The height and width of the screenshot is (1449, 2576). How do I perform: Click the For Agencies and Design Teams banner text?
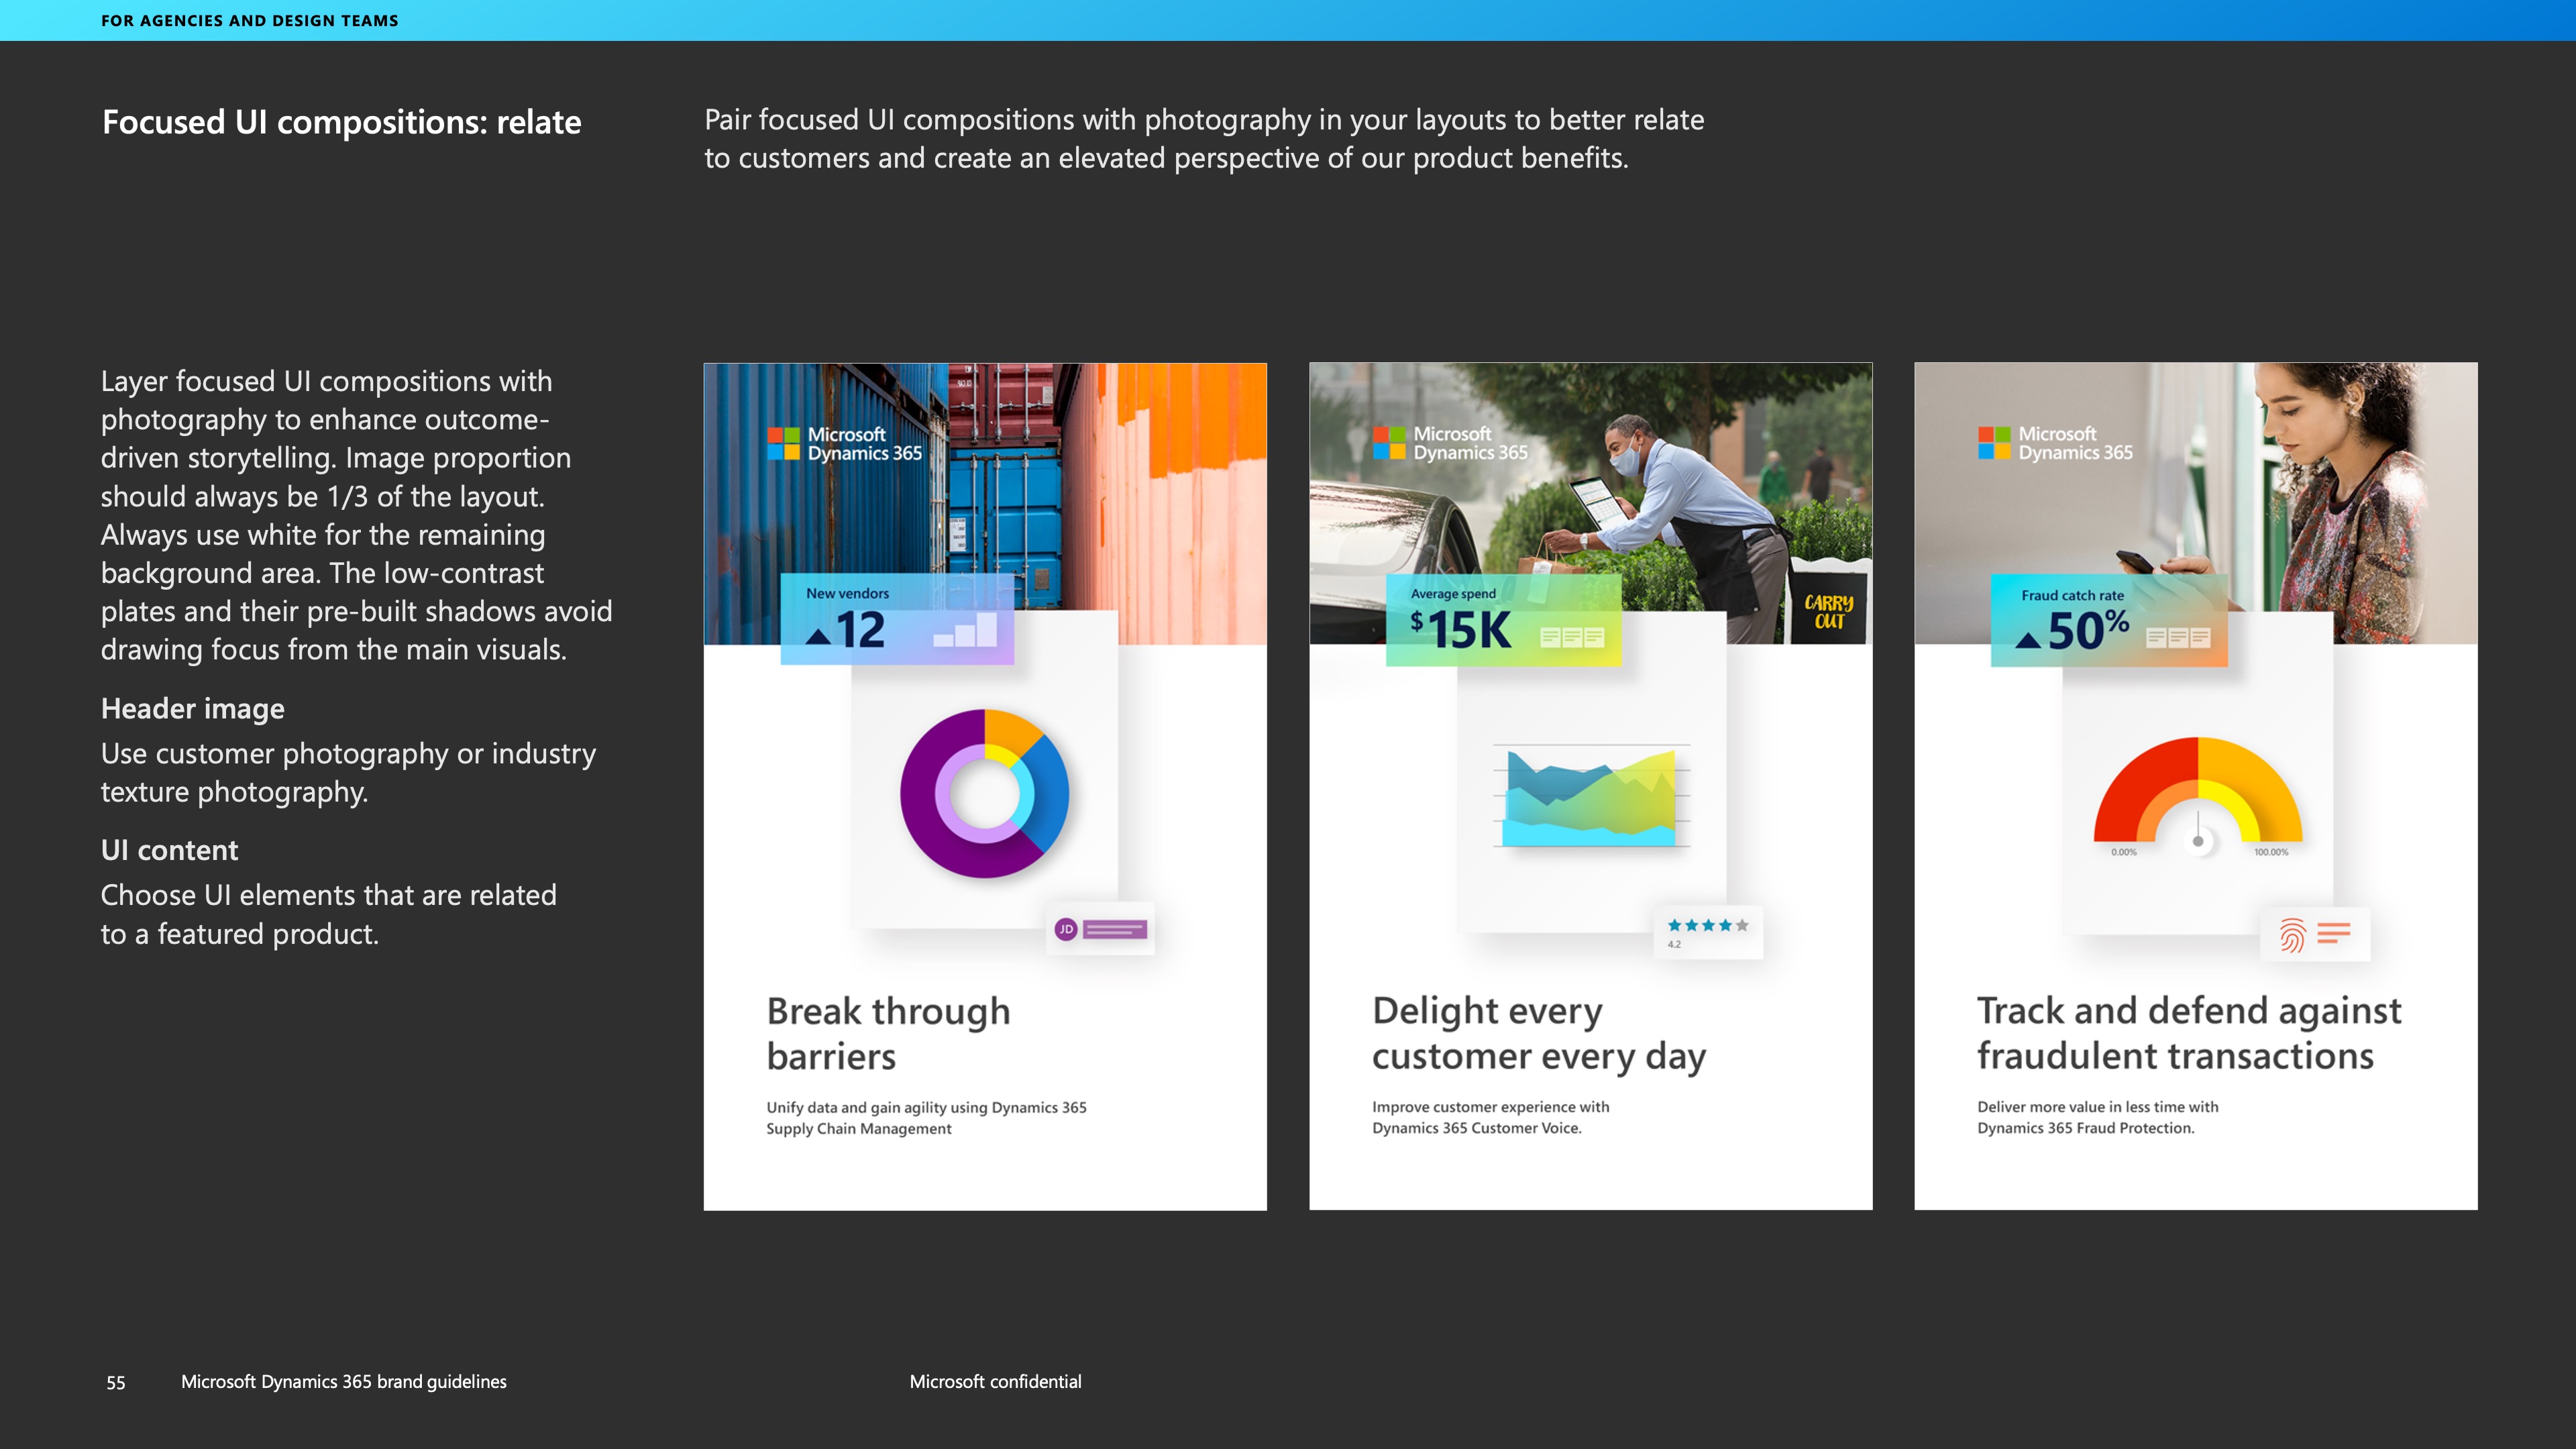[250, 20]
